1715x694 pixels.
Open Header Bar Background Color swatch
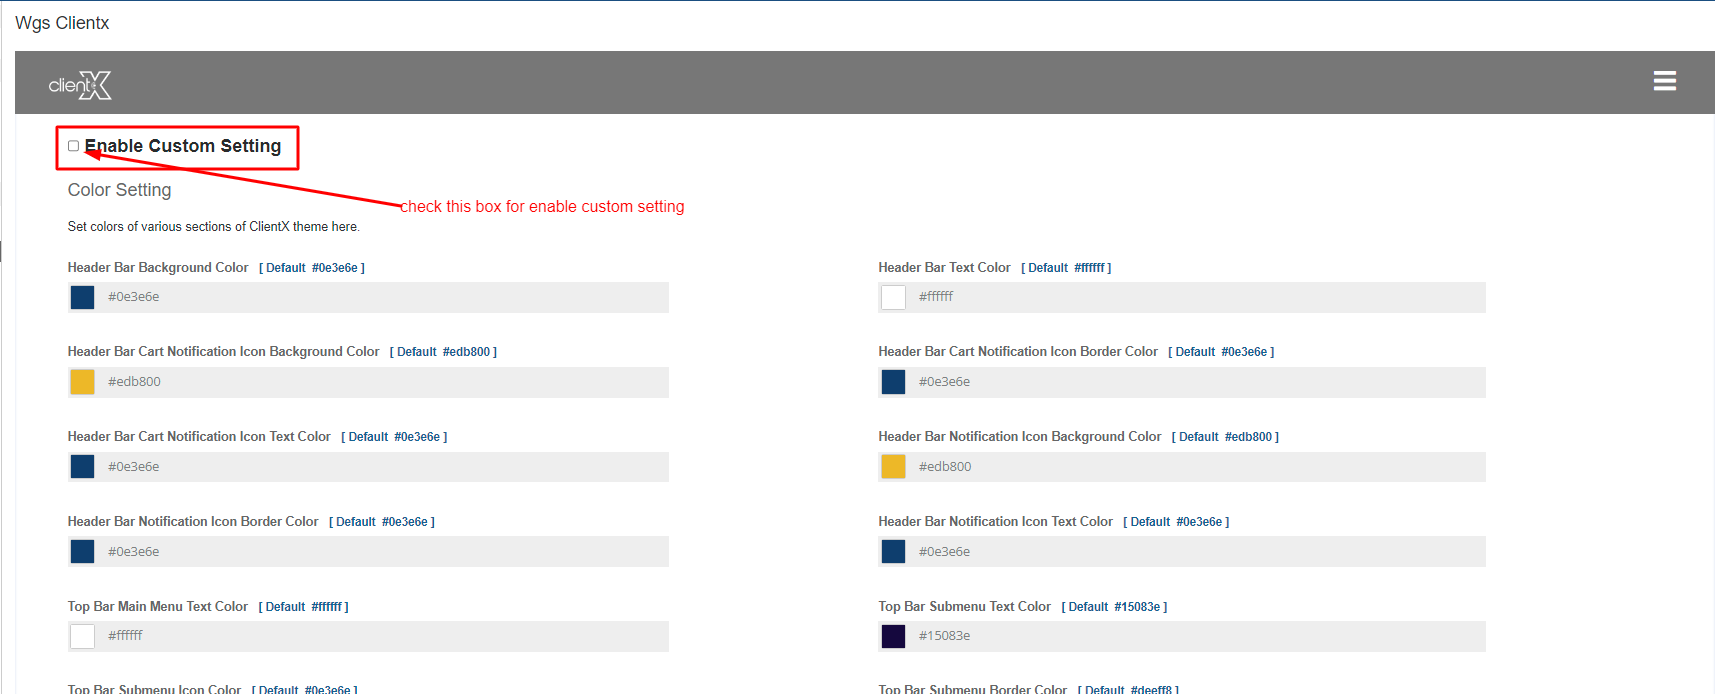pos(82,297)
